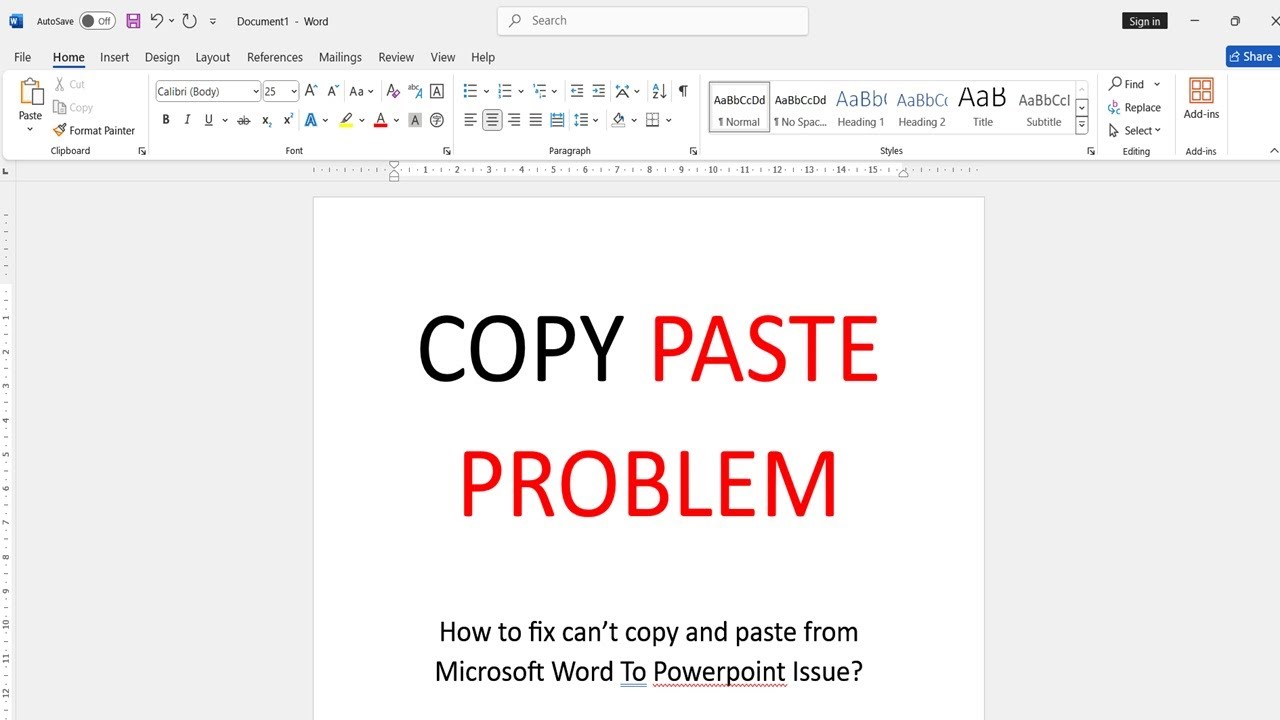Switch to the Review tab
The height and width of the screenshot is (720, 1280).
pos(396,57)
